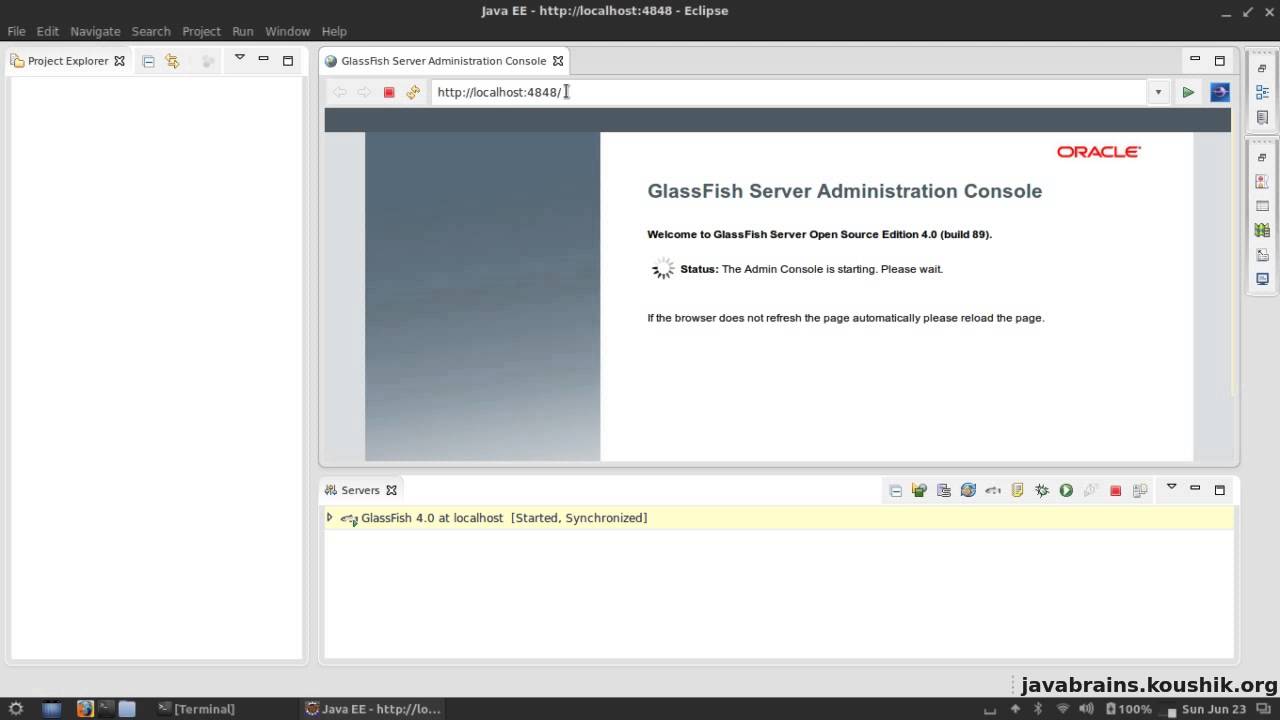
Task: Start the server with green play button
Action: tap(1066, 490)
